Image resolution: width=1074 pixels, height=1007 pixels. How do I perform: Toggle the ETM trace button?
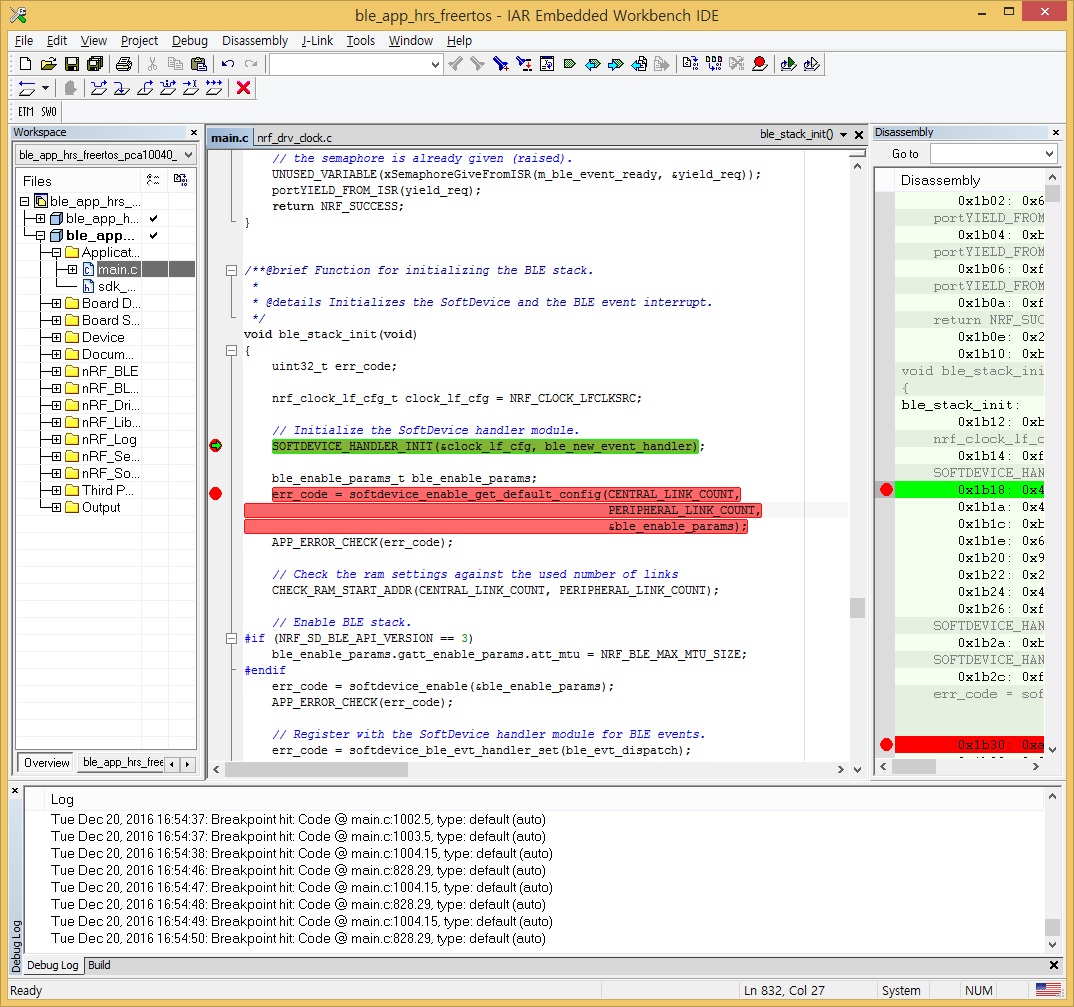[26, 112]
